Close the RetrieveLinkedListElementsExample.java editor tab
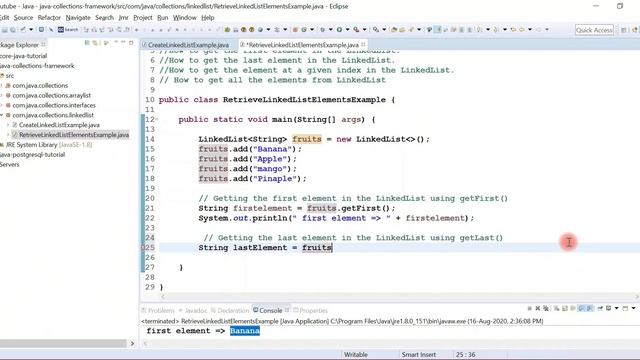Image resolution: width=640 pixels, height=360 pixels. [x=363, y=44]
